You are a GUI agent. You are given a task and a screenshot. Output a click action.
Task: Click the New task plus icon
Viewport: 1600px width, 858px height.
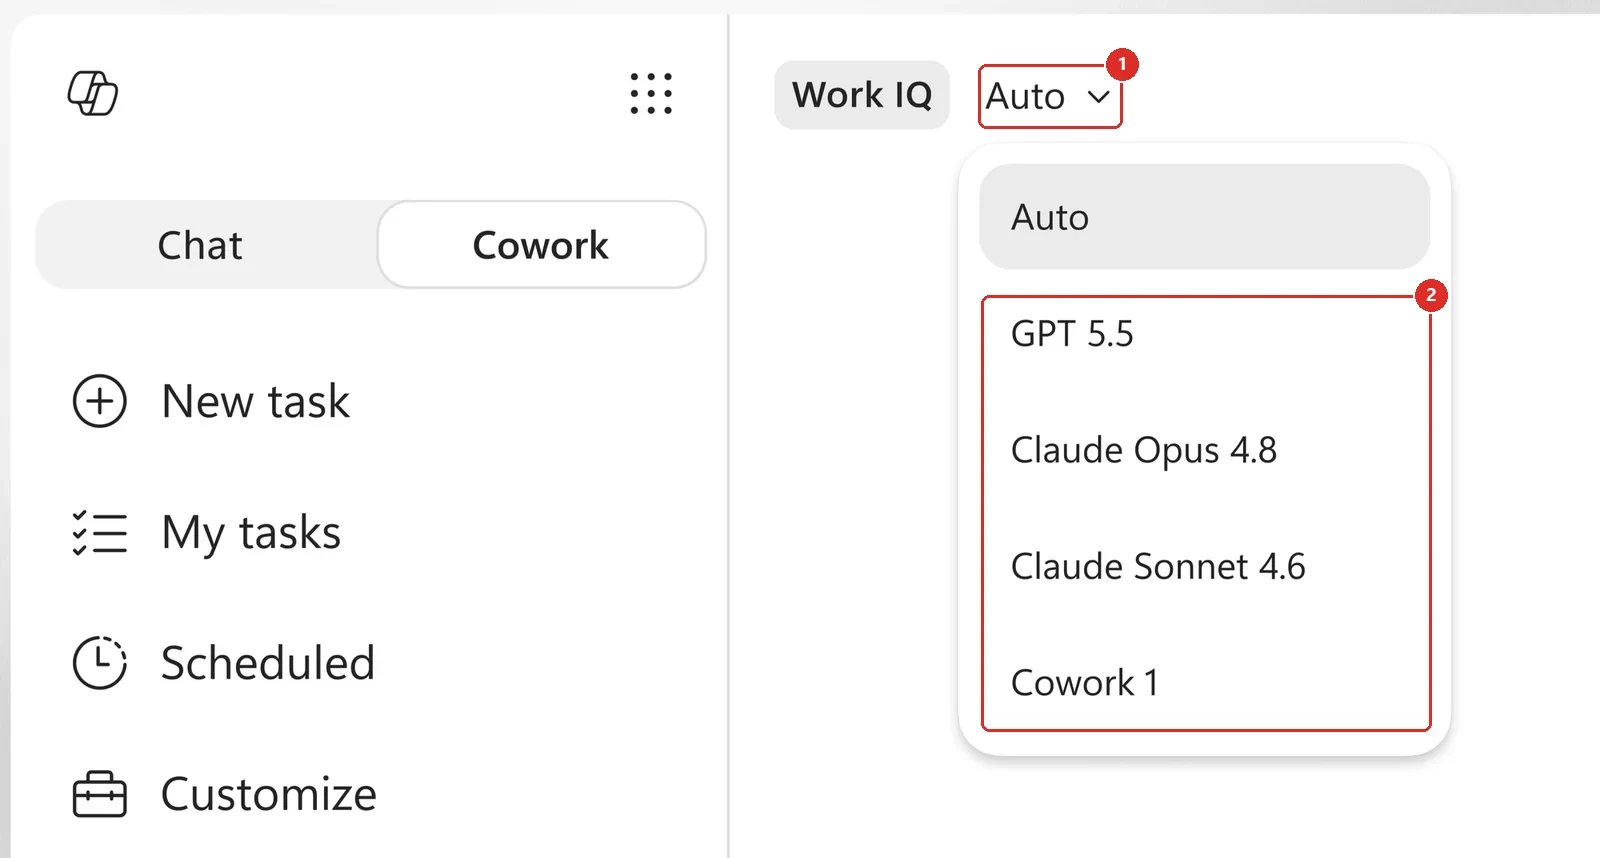tap(100, 401)
